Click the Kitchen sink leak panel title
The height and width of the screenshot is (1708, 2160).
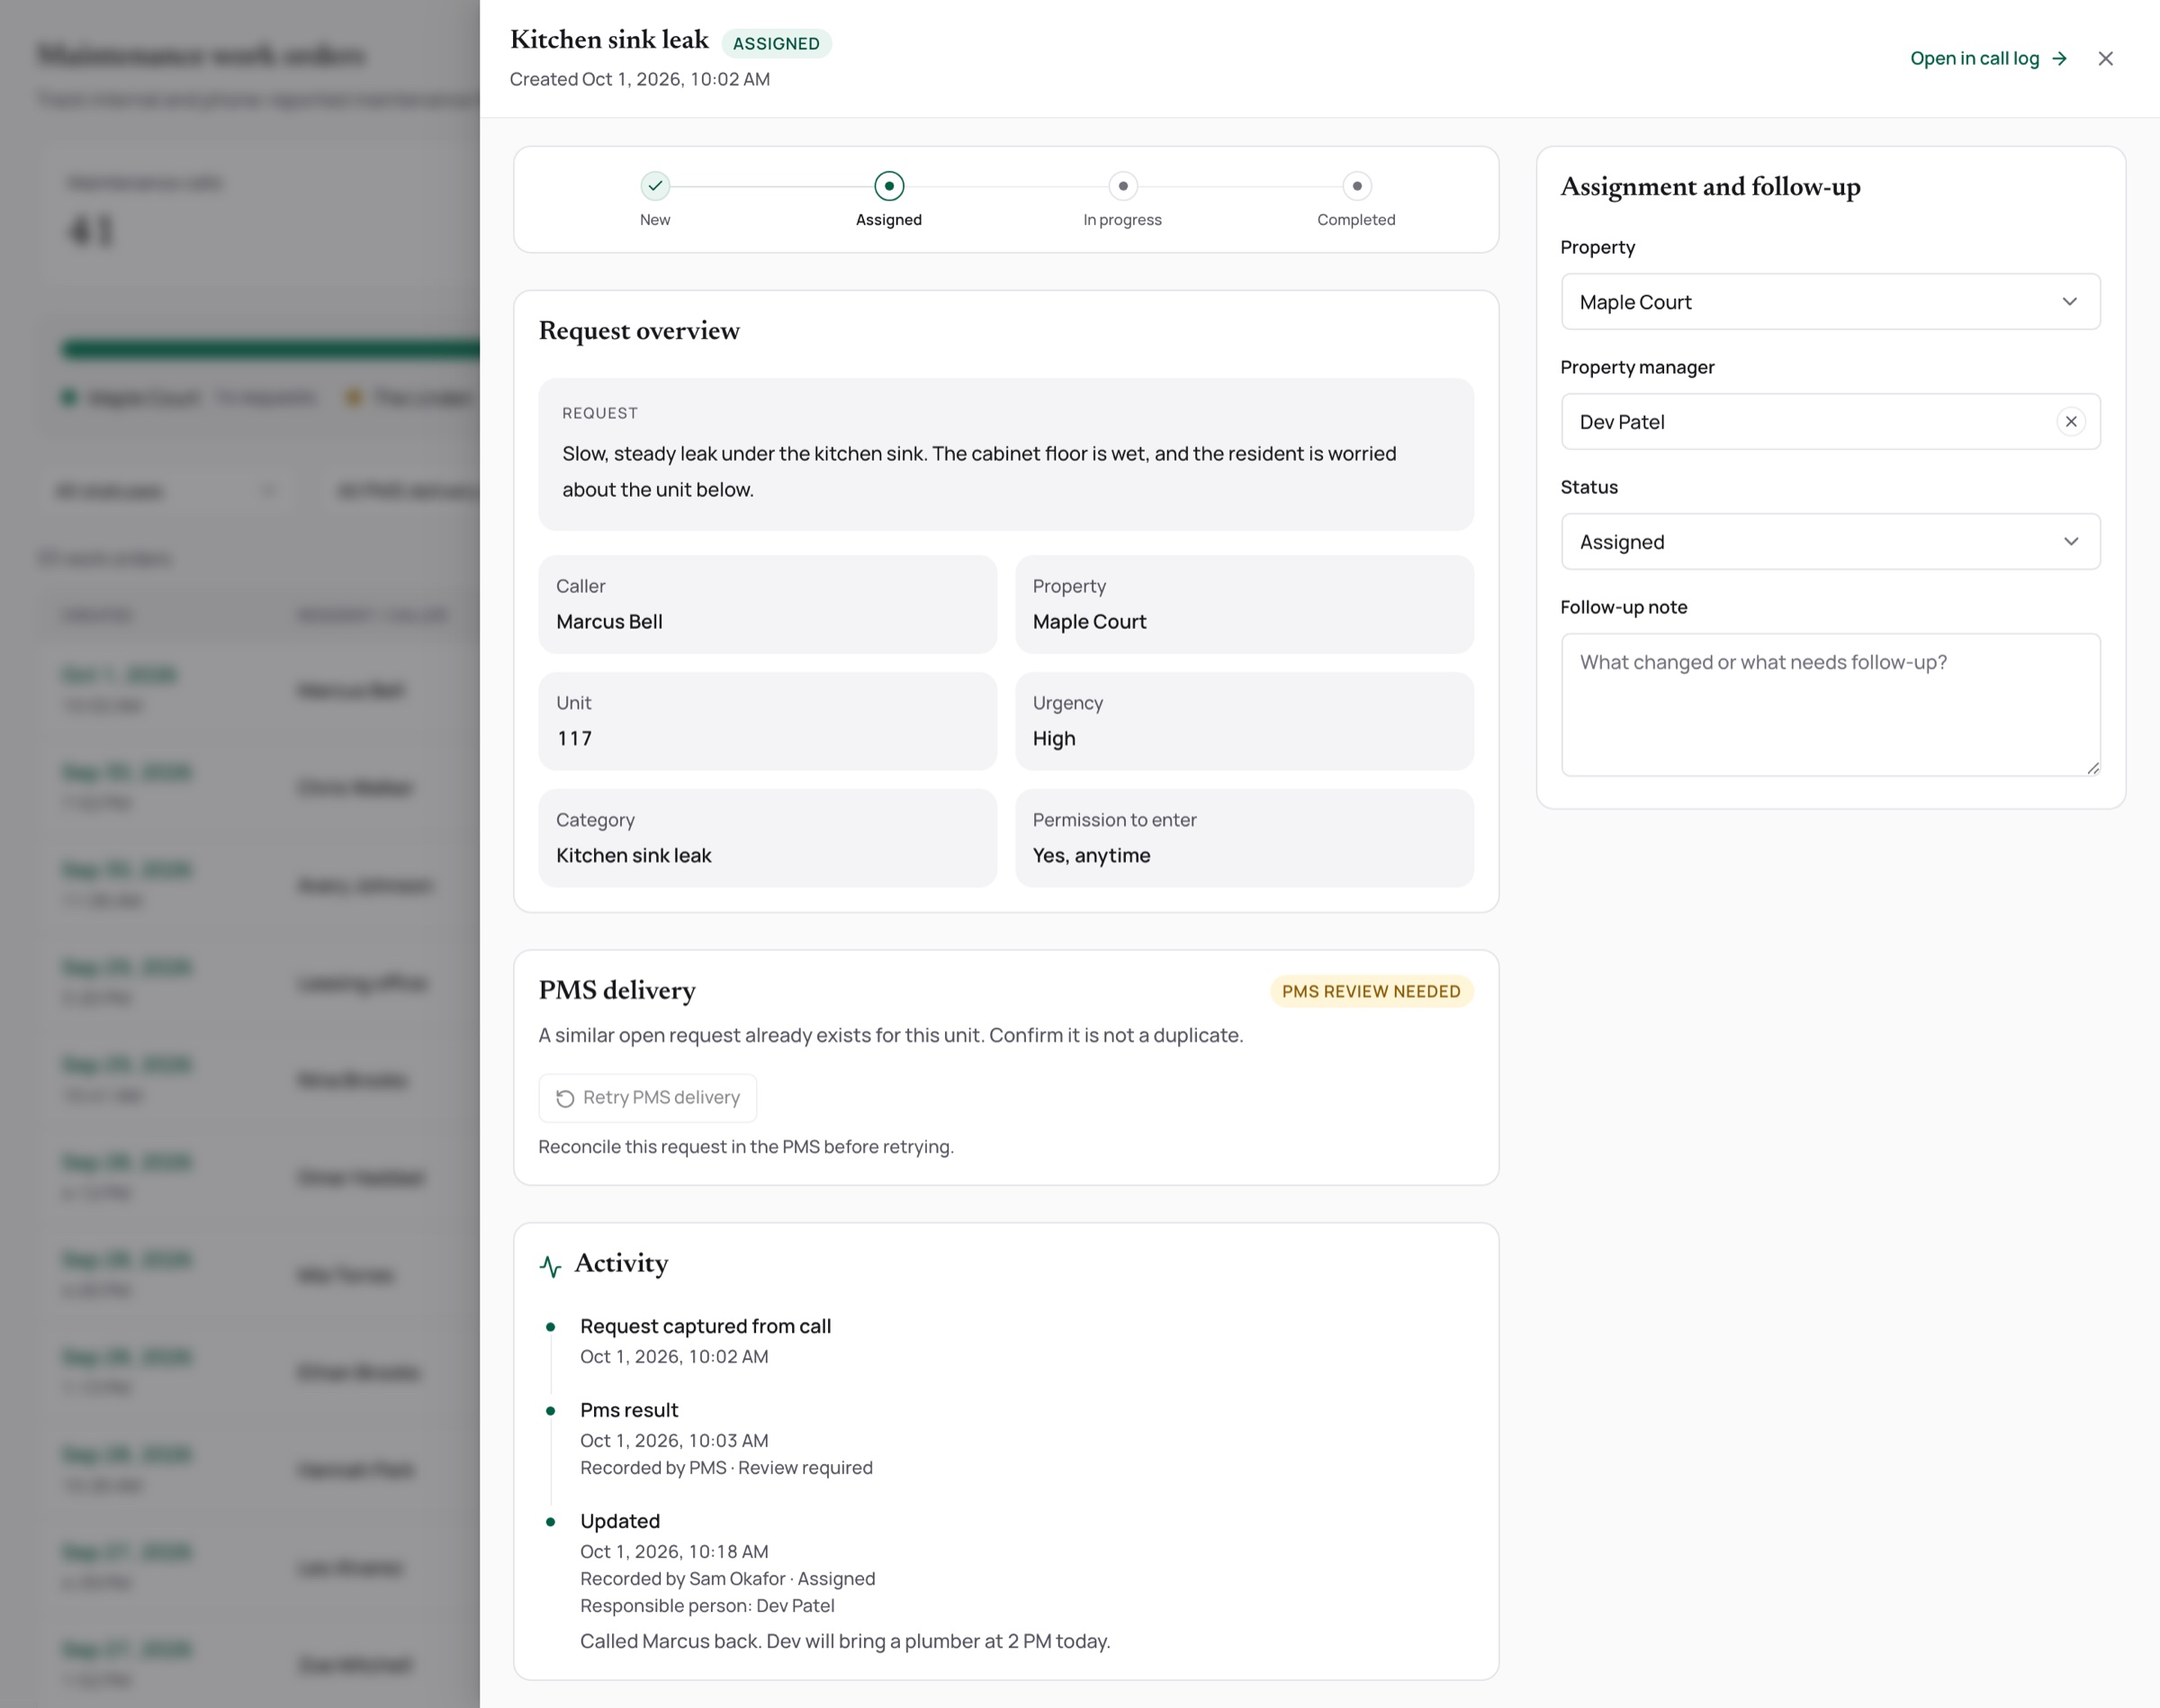tap(609, 40)
